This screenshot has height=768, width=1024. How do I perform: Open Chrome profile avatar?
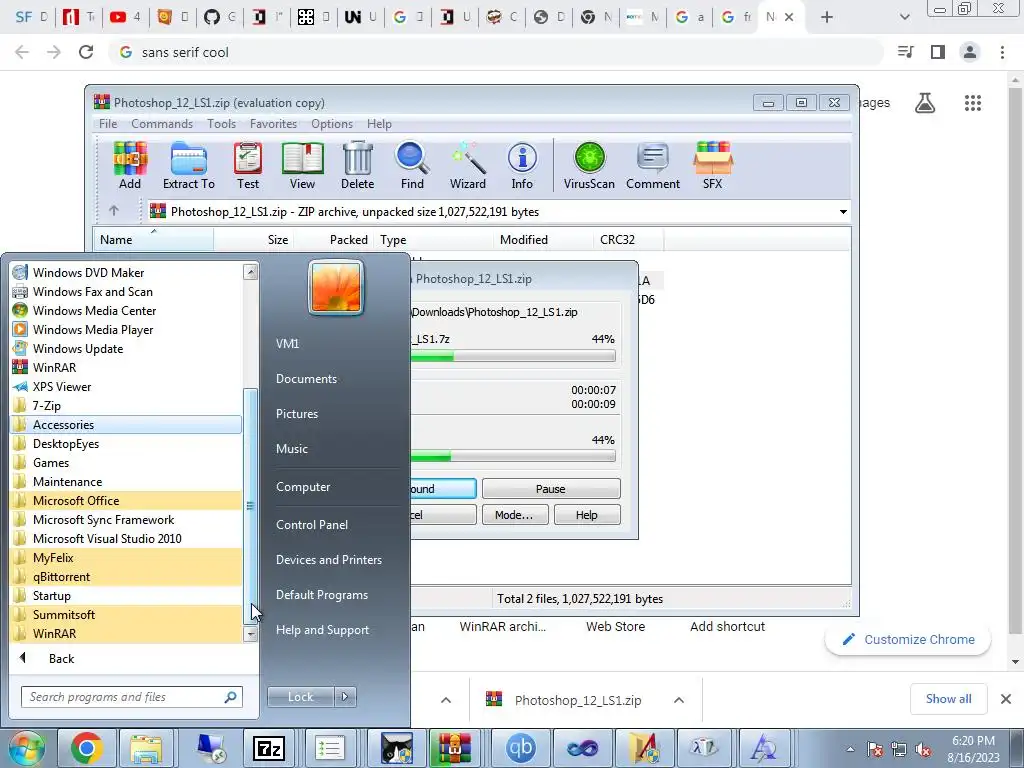tap(970, 52)
